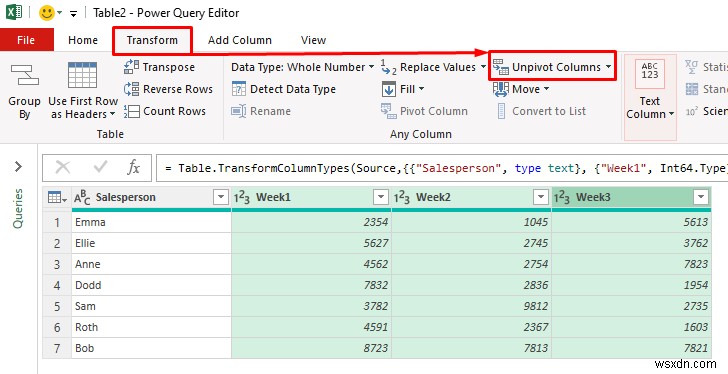
Task: Select row number 4
Action: pyautogui.click(x=57, y=285)
